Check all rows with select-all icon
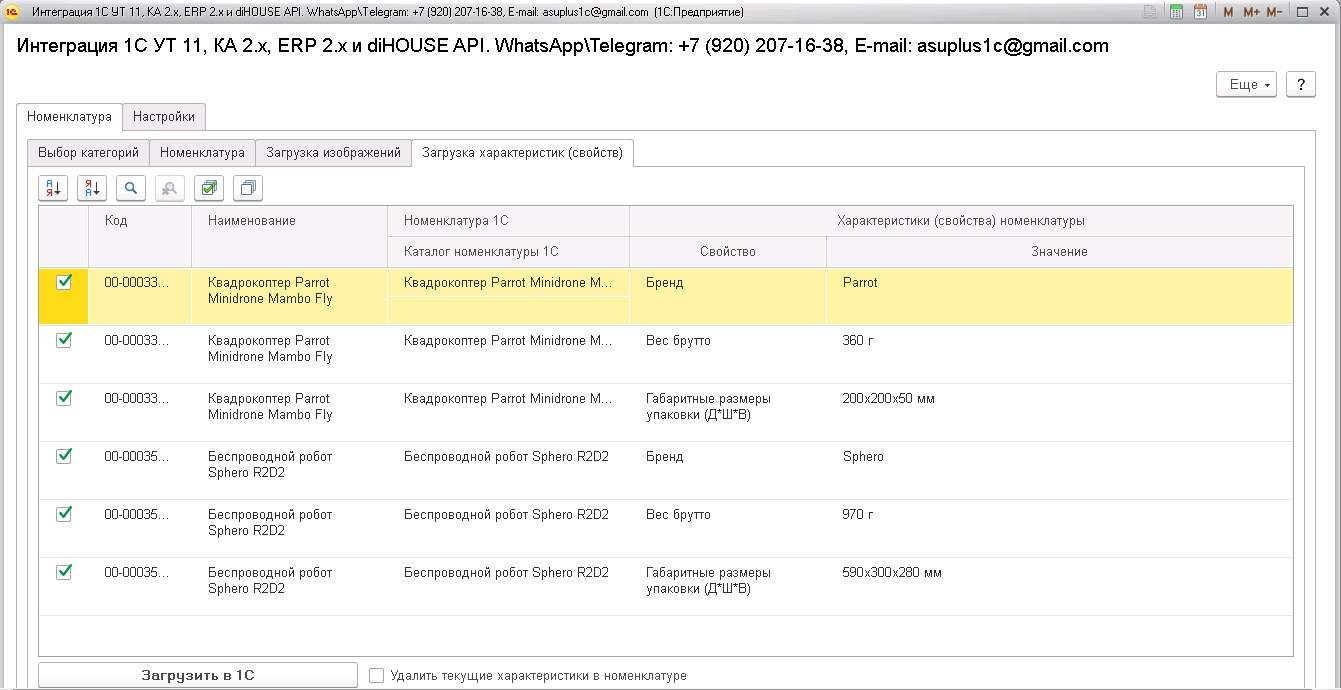 click(209, 188)
